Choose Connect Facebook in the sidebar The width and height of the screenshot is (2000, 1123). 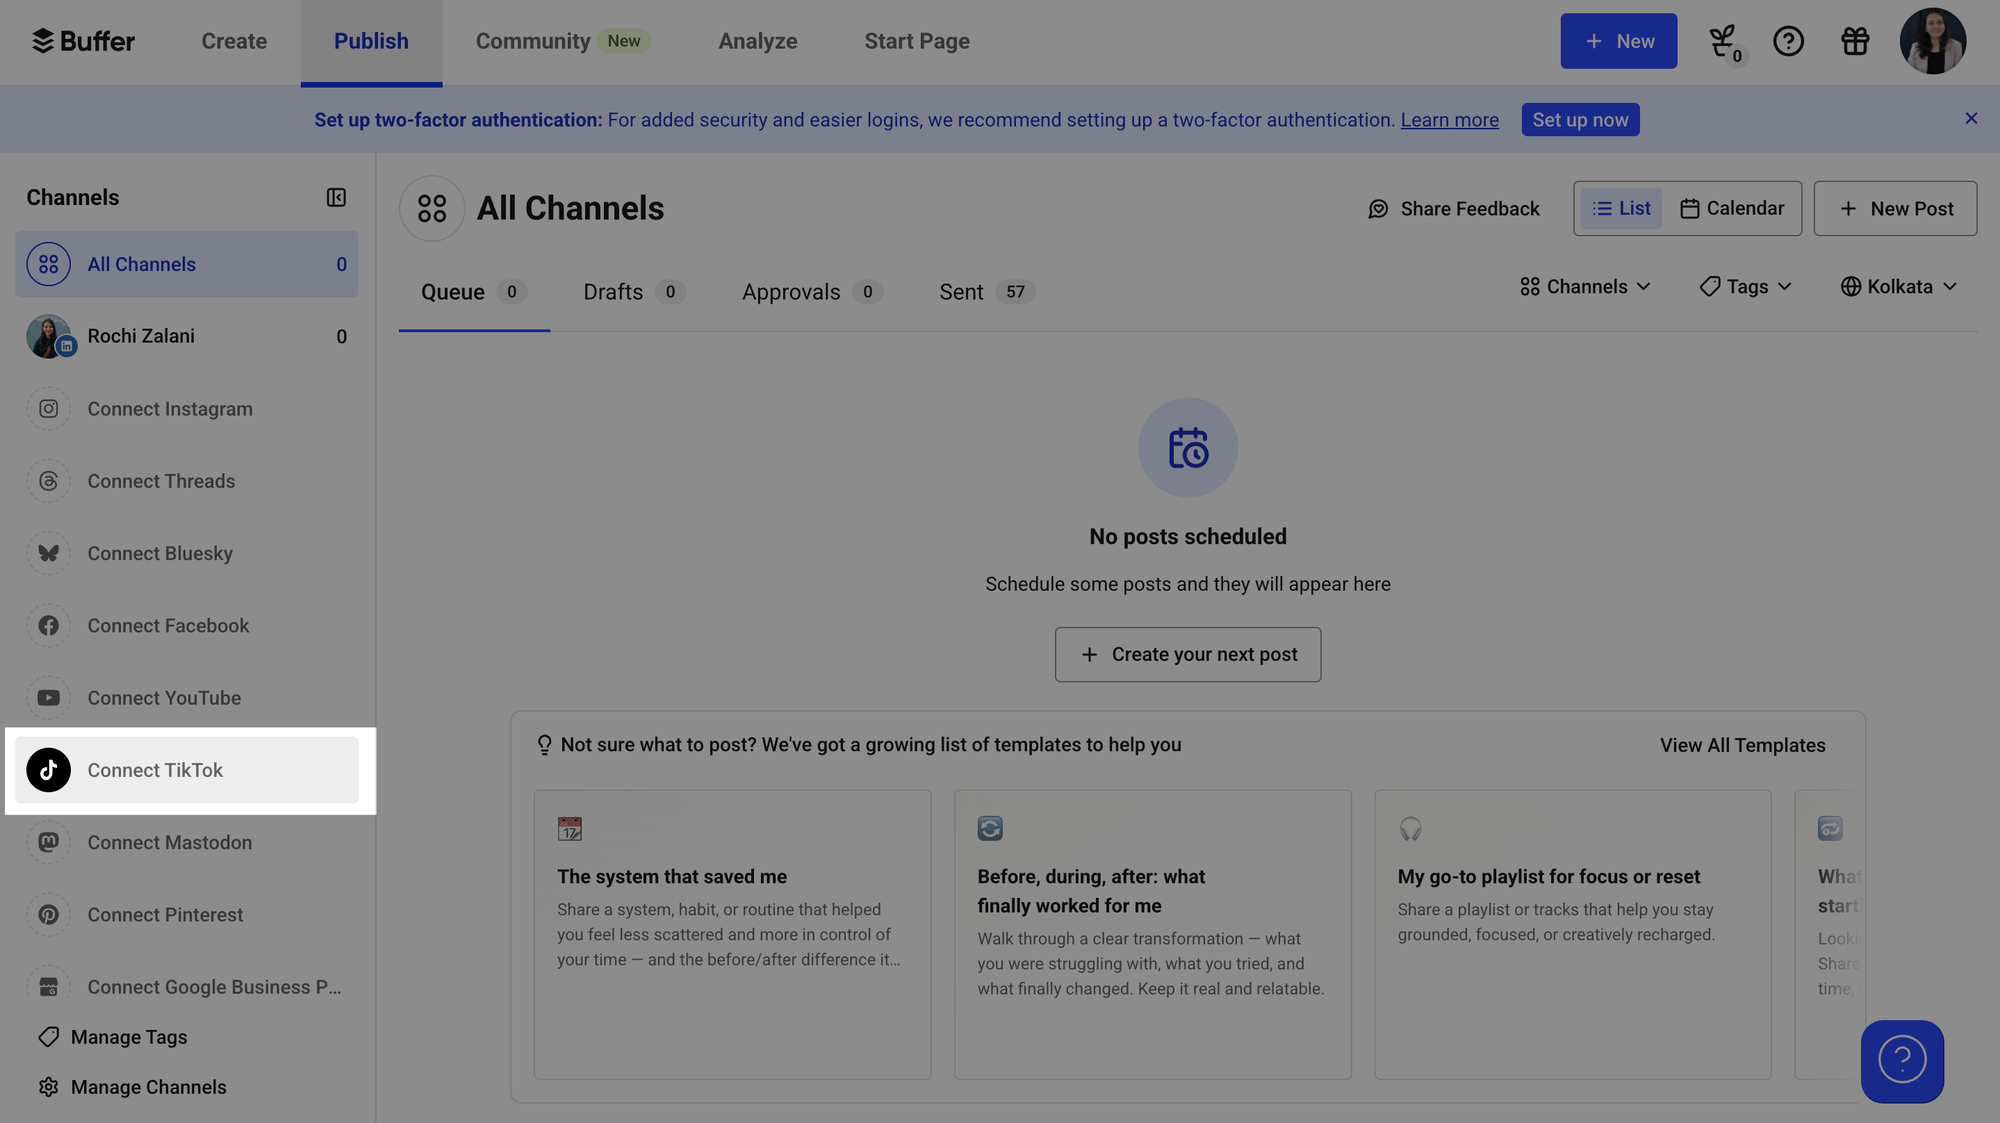coord(168,625)
